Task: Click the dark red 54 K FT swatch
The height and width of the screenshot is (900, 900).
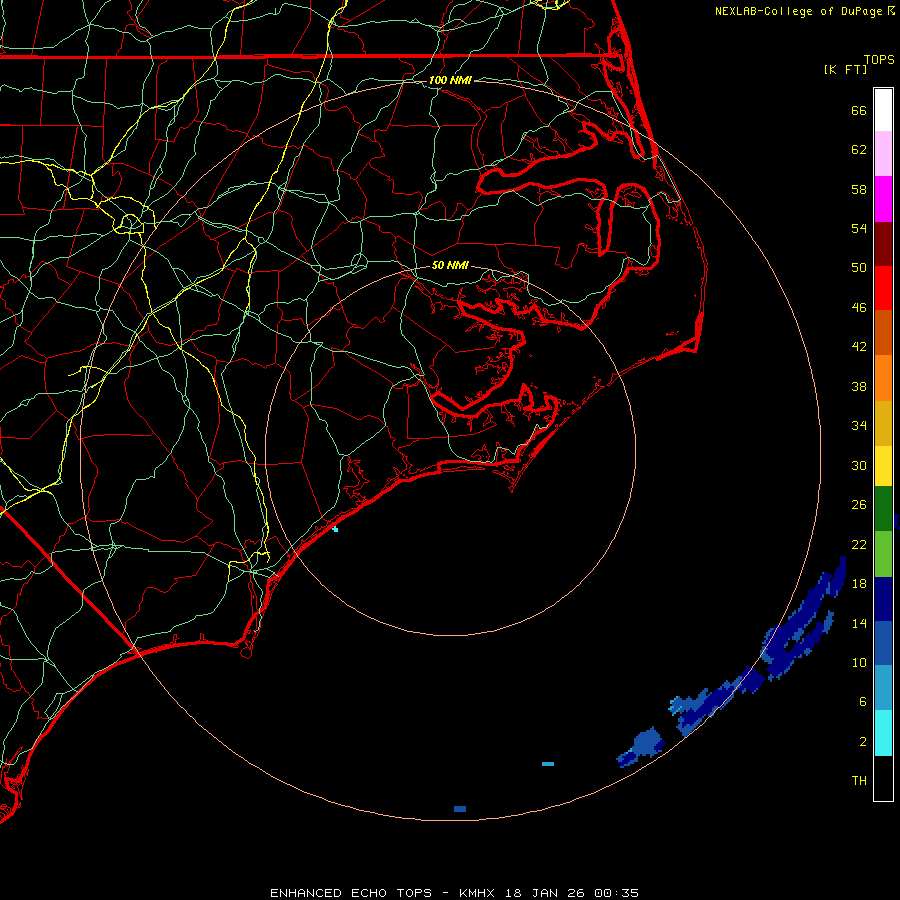Action: [x=883, y=243]
